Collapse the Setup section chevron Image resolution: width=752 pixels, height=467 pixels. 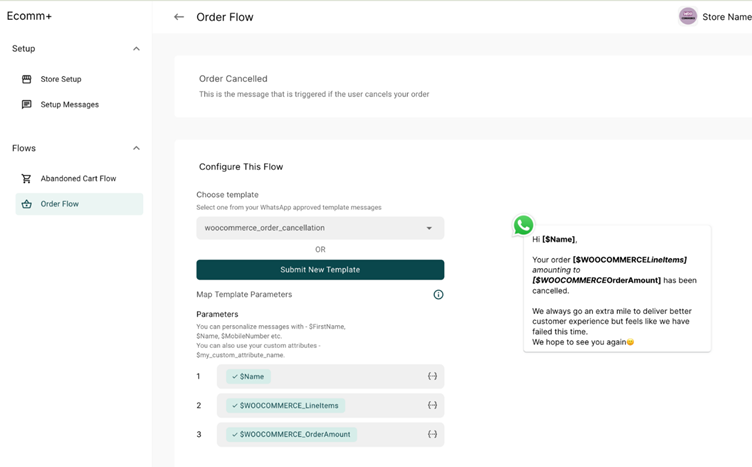(136, 48)
